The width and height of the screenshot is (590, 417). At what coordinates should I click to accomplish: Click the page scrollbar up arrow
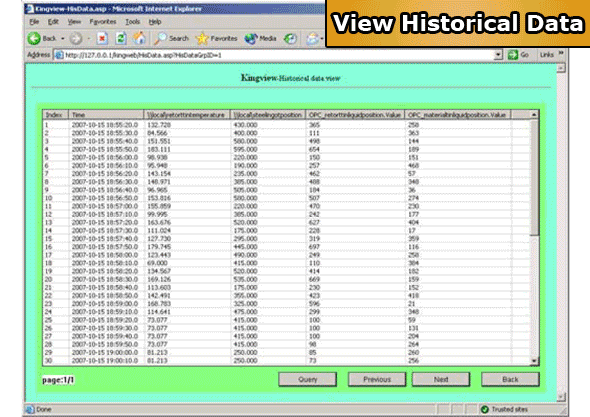[561, 68]
